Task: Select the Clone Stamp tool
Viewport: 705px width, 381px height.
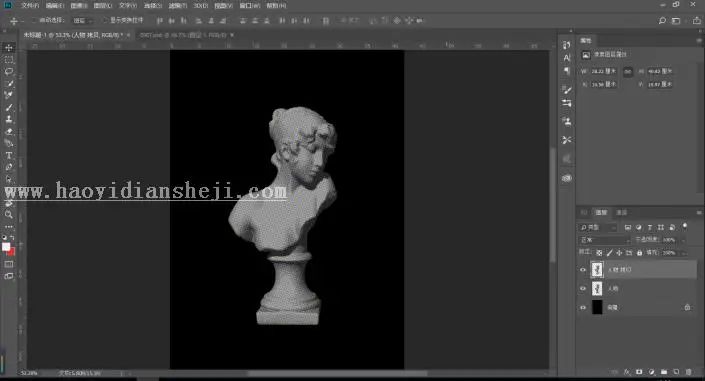Action: click(9, 119)
